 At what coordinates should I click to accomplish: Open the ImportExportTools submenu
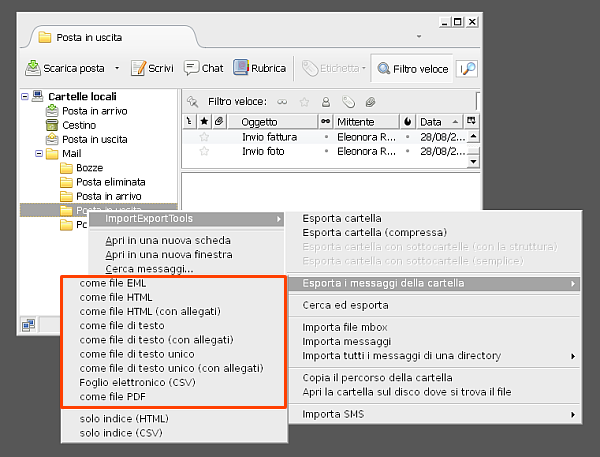pyautogui.click(x=187, y=219)
